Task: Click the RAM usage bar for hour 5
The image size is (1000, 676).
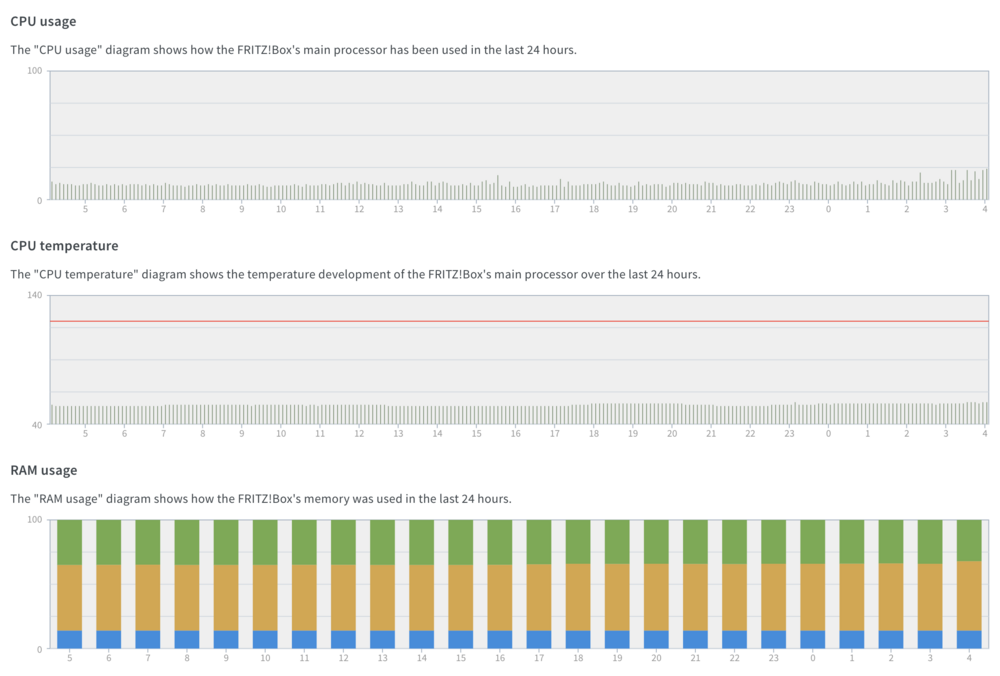Action: click(x=70, y=584)
